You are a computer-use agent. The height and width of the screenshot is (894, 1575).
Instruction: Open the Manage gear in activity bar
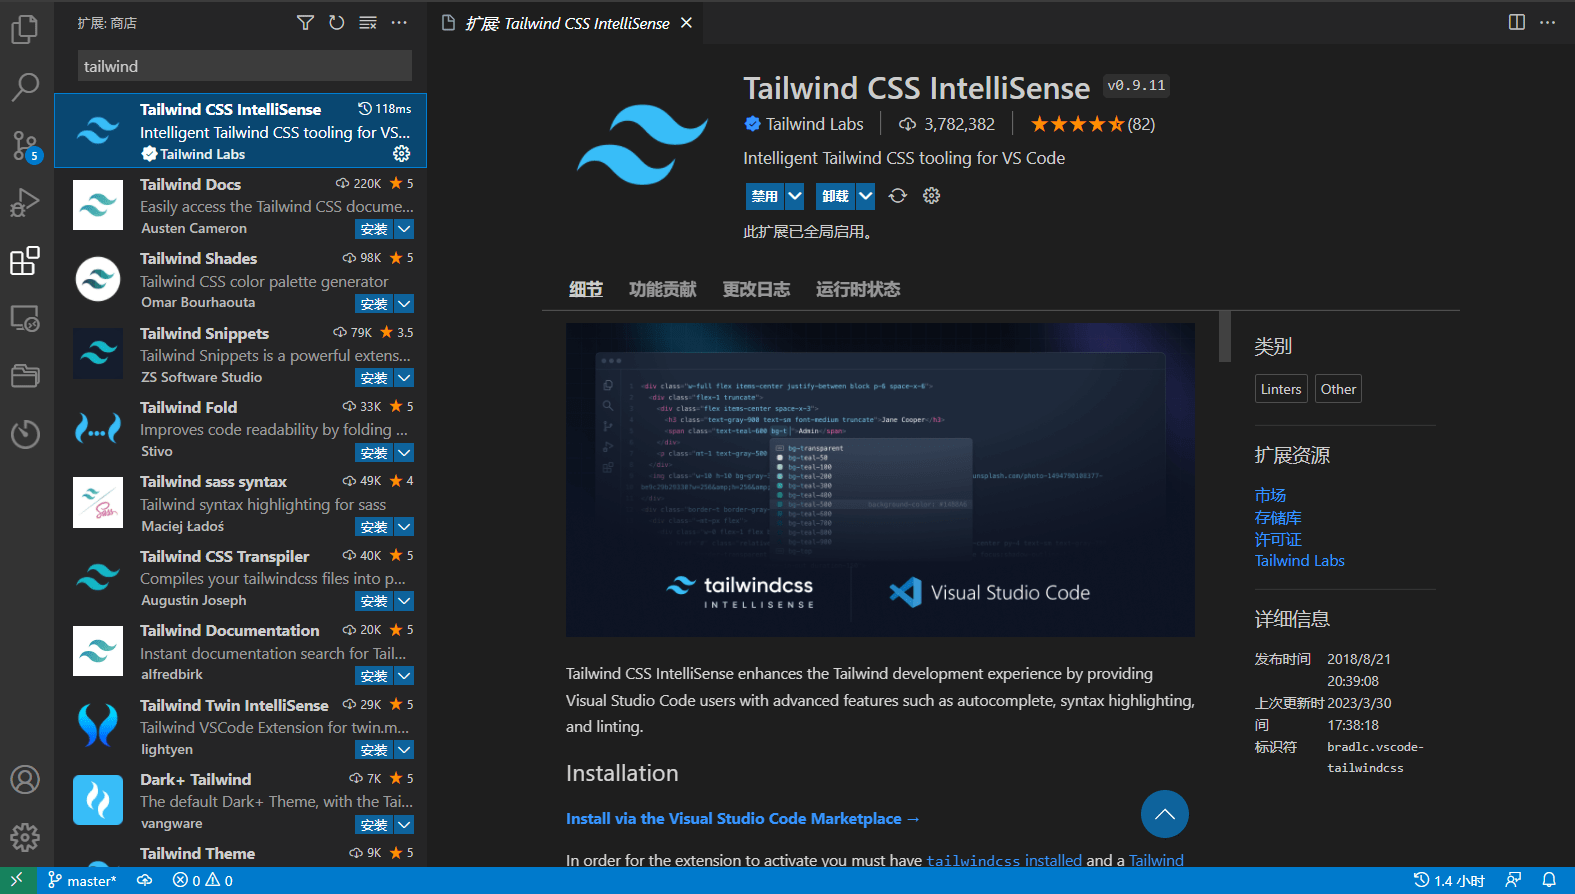[x=25, y=837]
